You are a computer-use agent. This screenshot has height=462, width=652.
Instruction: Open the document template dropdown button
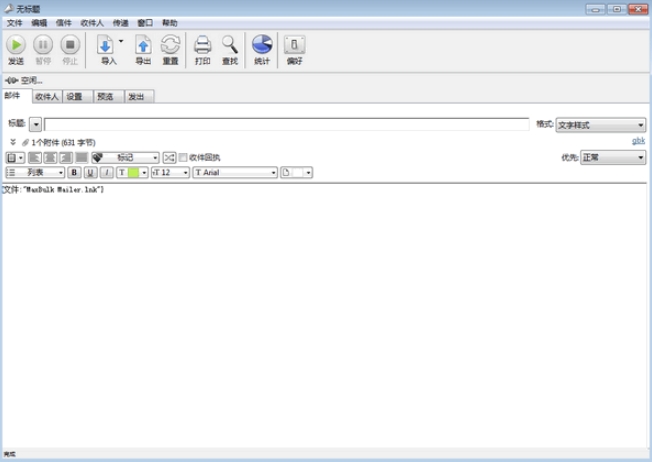15,158
